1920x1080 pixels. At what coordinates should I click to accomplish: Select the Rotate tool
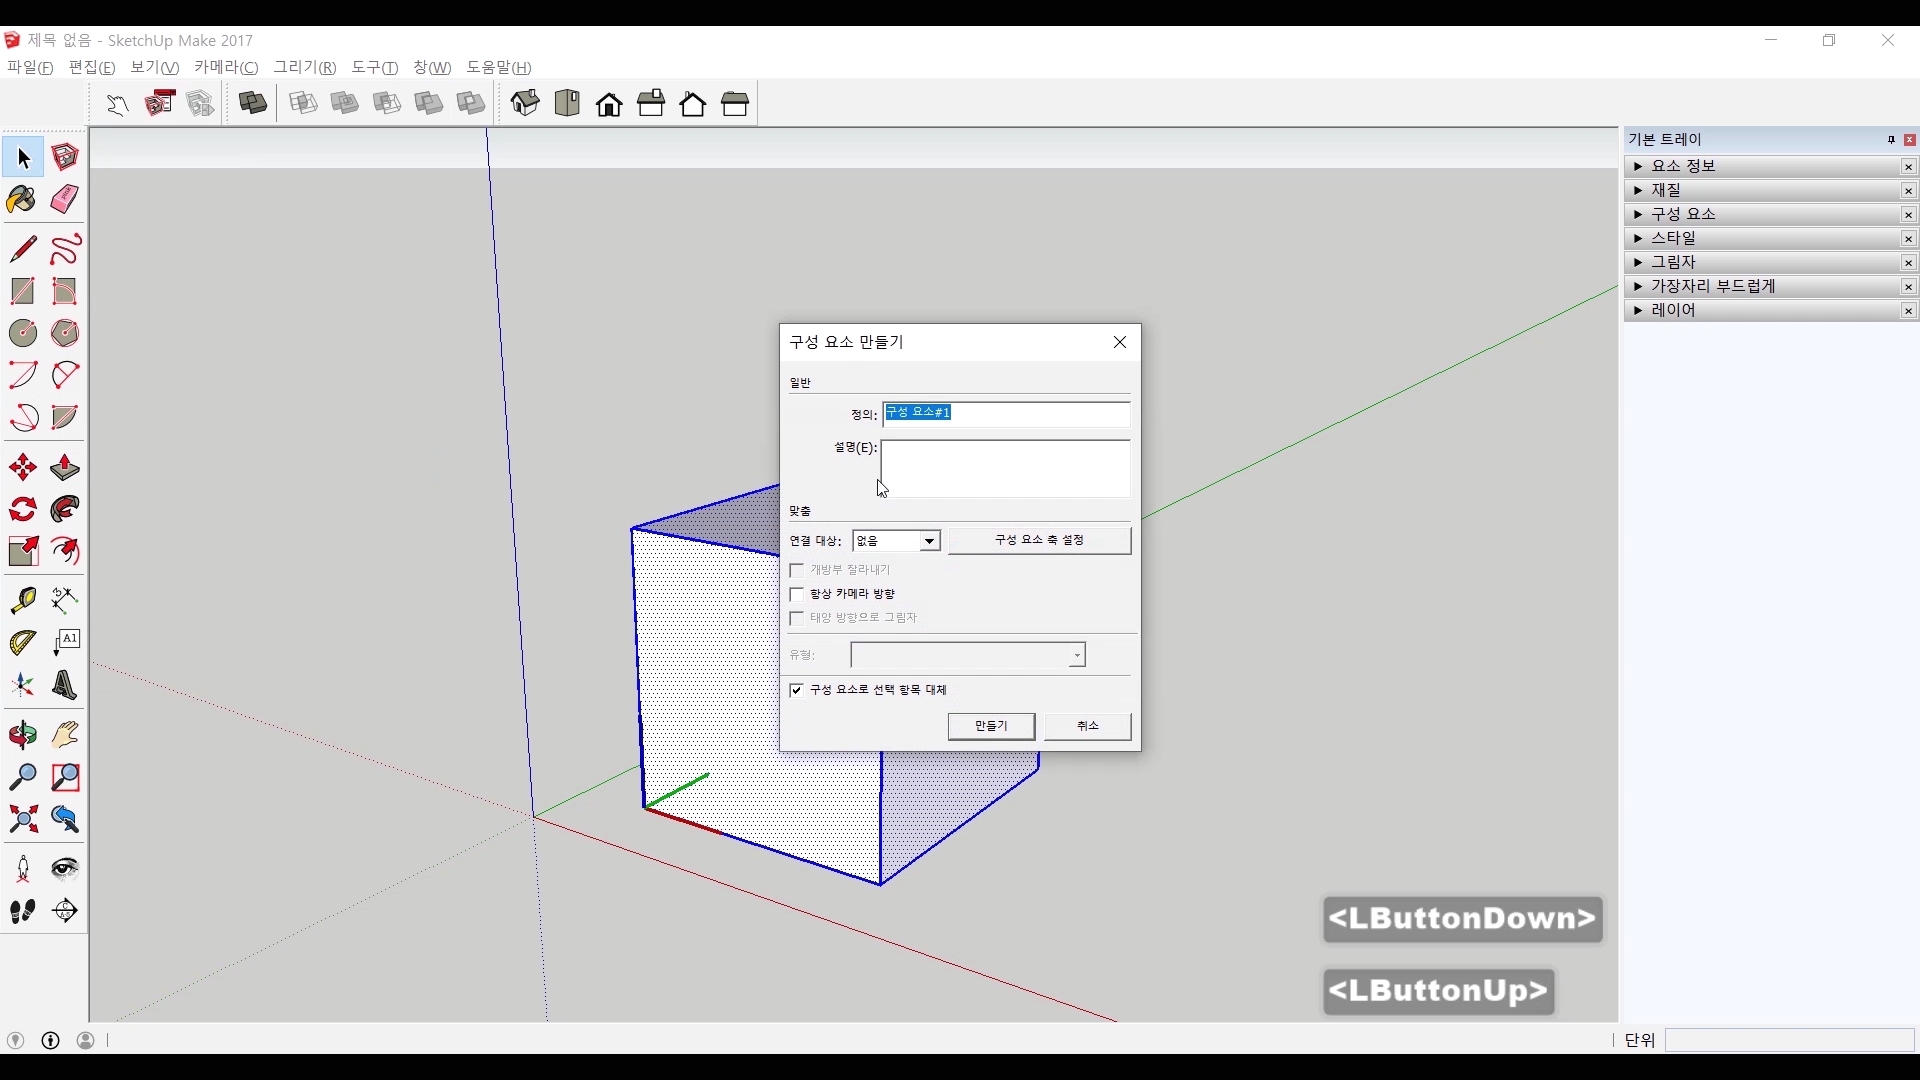pos(22,510)
